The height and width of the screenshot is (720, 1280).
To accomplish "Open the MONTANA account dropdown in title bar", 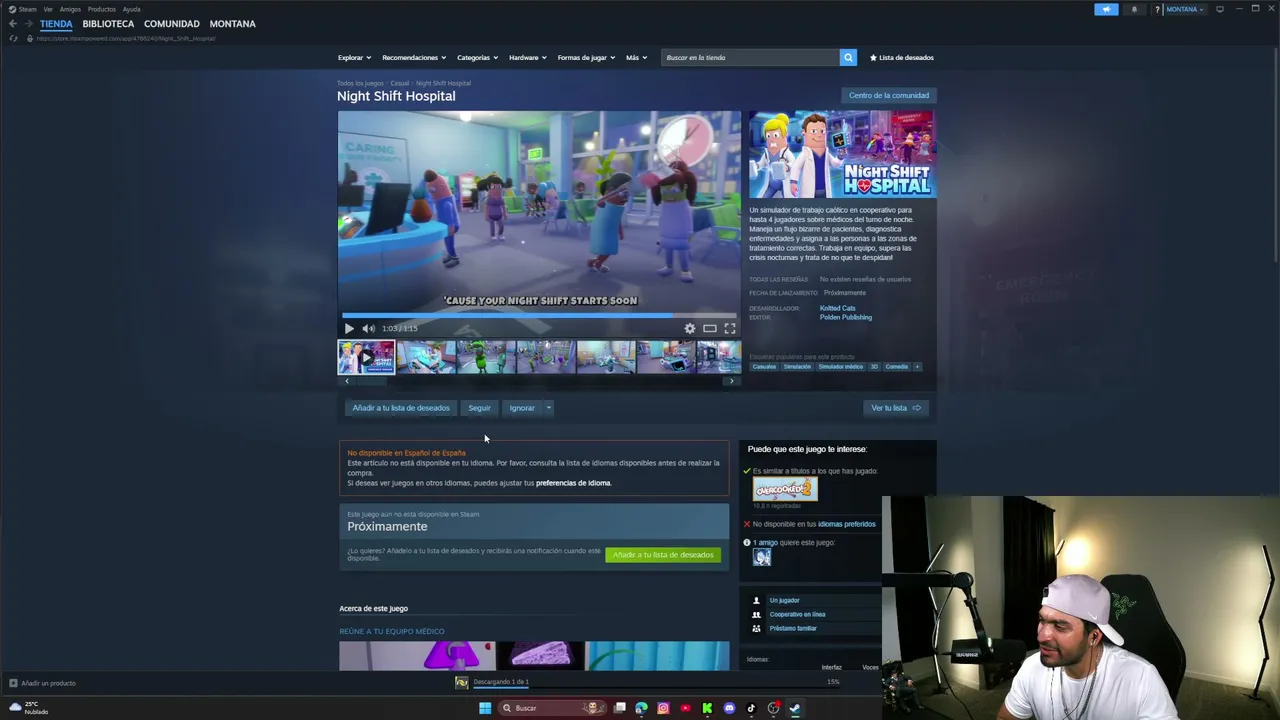I will [x=1184, y=9].
